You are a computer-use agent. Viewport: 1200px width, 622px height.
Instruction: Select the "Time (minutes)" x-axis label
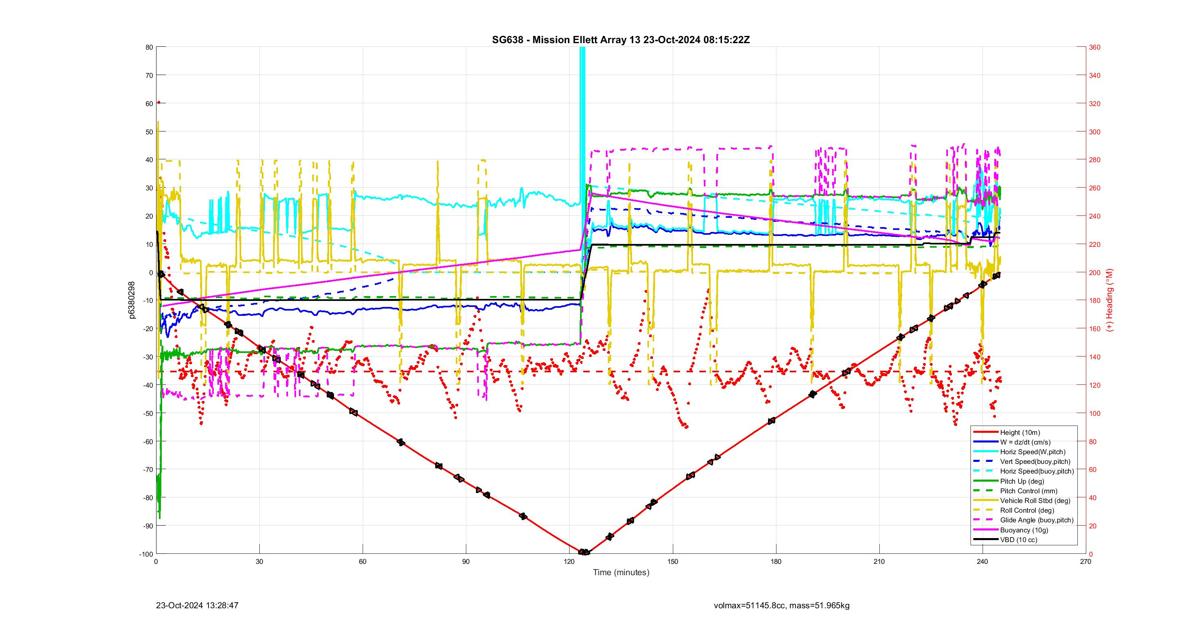tap(621, 573)
